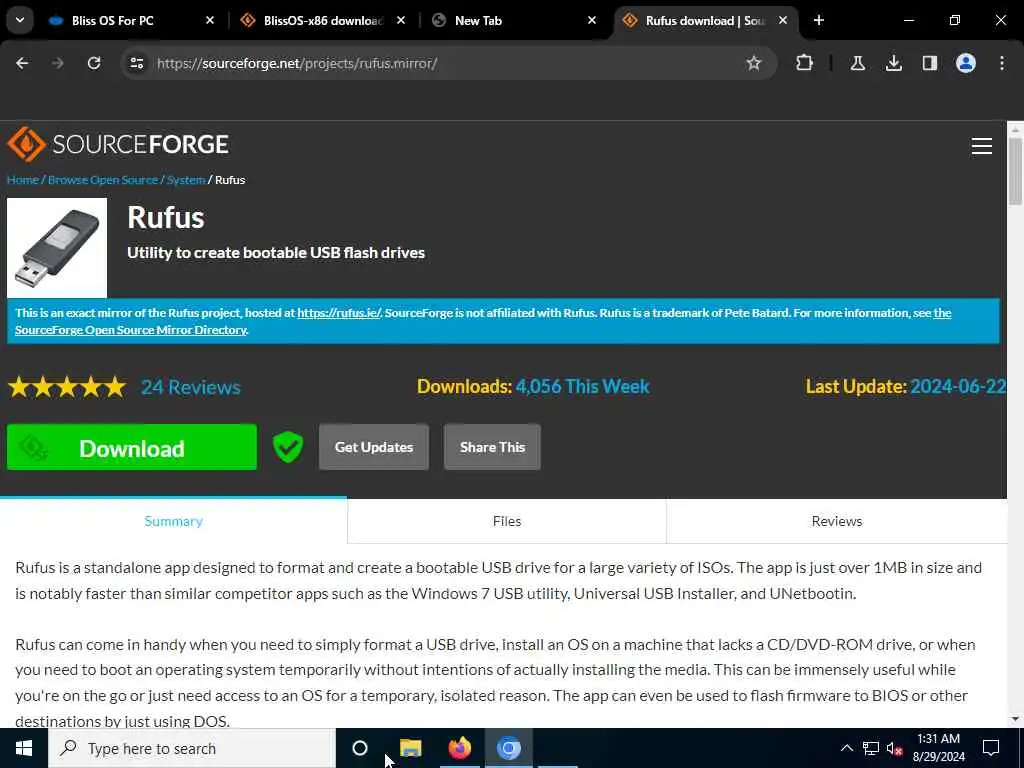Screen dimensions: 1024x768
Task: Close the Rufus download tab
Action: point(783,20)
